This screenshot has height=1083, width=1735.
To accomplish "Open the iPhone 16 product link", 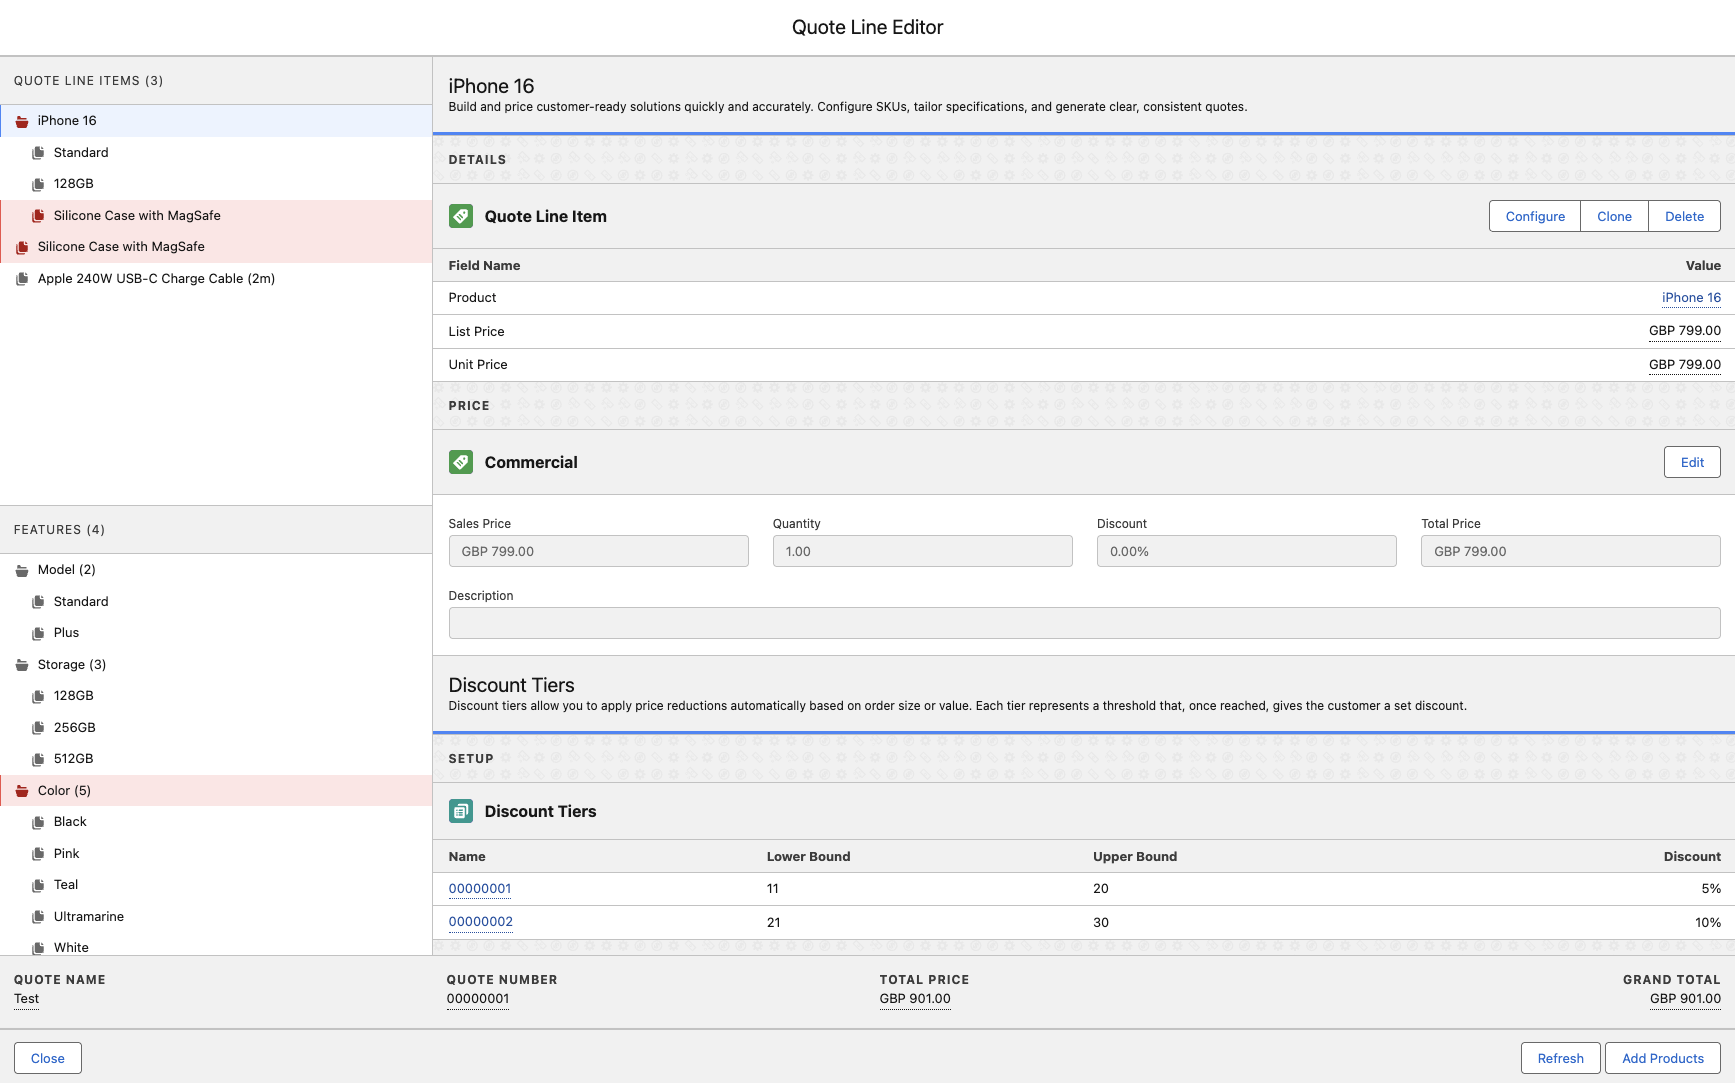I will coord(1691,298).
